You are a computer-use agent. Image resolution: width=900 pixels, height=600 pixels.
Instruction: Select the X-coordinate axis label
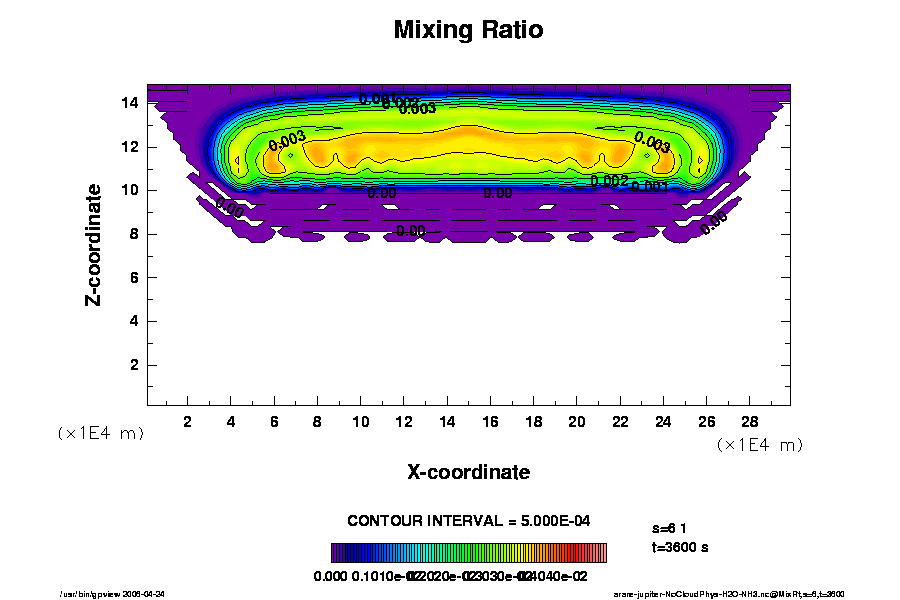468,472
